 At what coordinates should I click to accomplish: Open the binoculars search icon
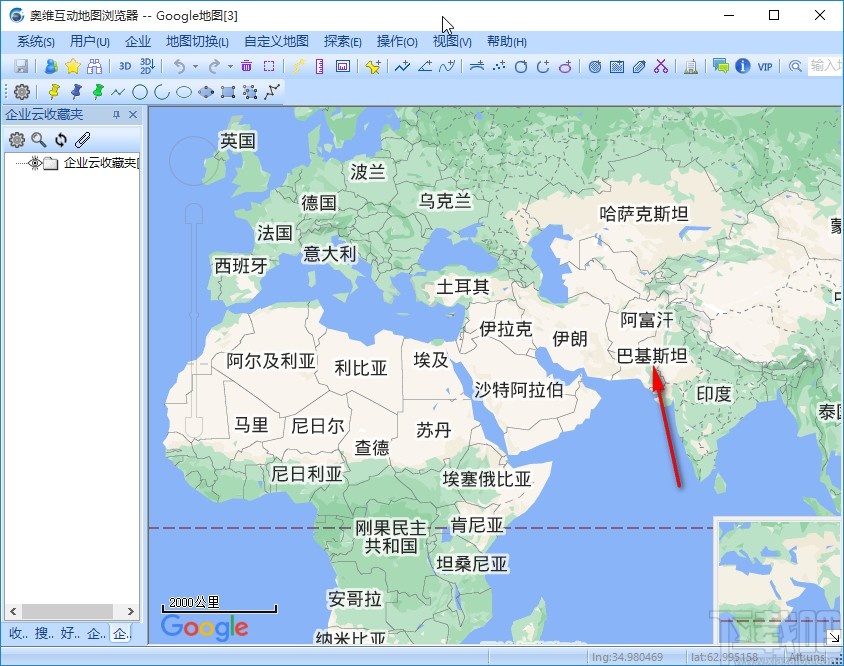(95, 66)
